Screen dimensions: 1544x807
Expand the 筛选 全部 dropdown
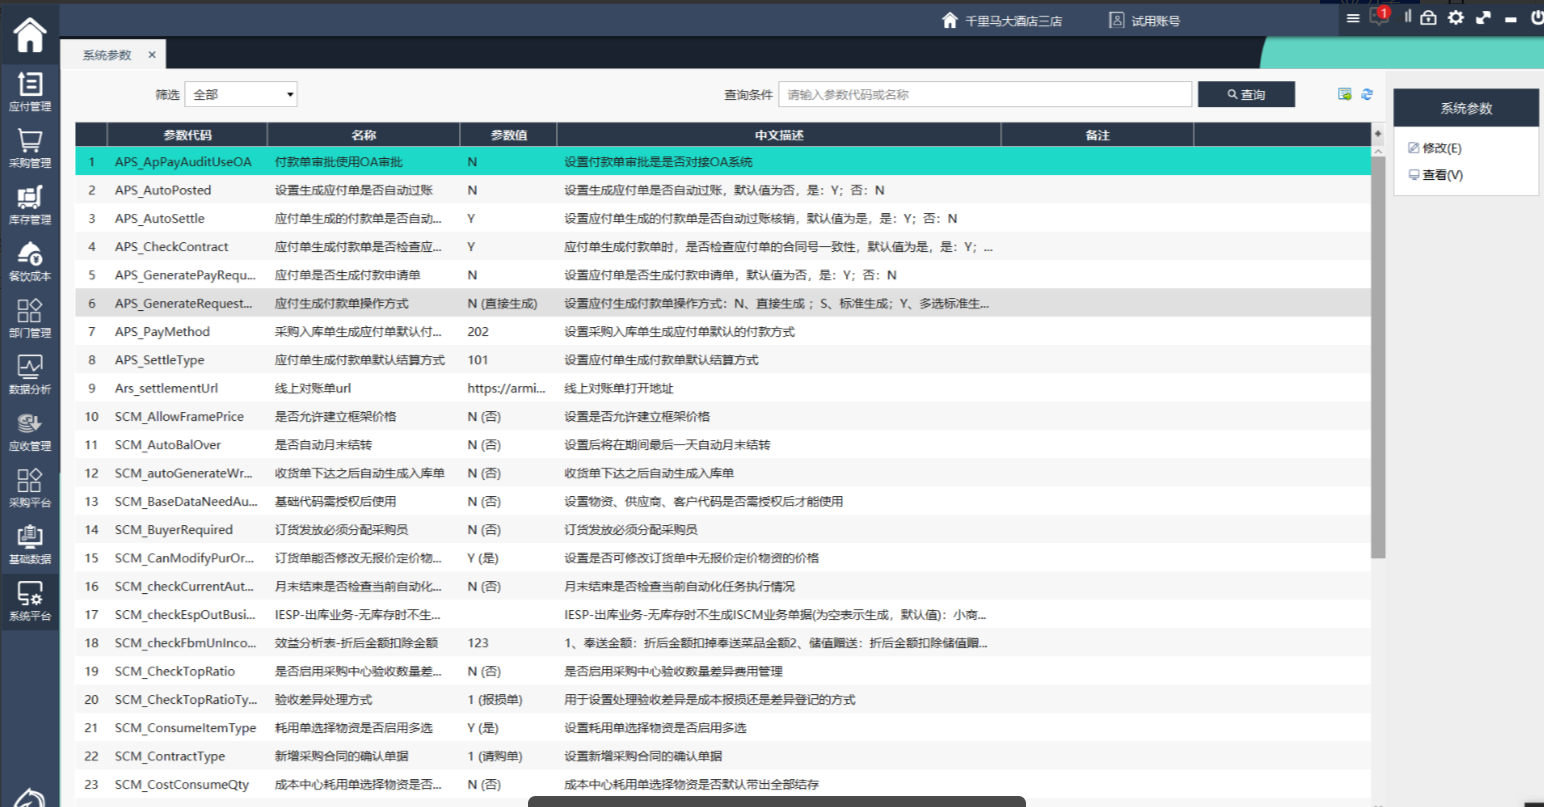pyautogui.click(x=244, y=94)
